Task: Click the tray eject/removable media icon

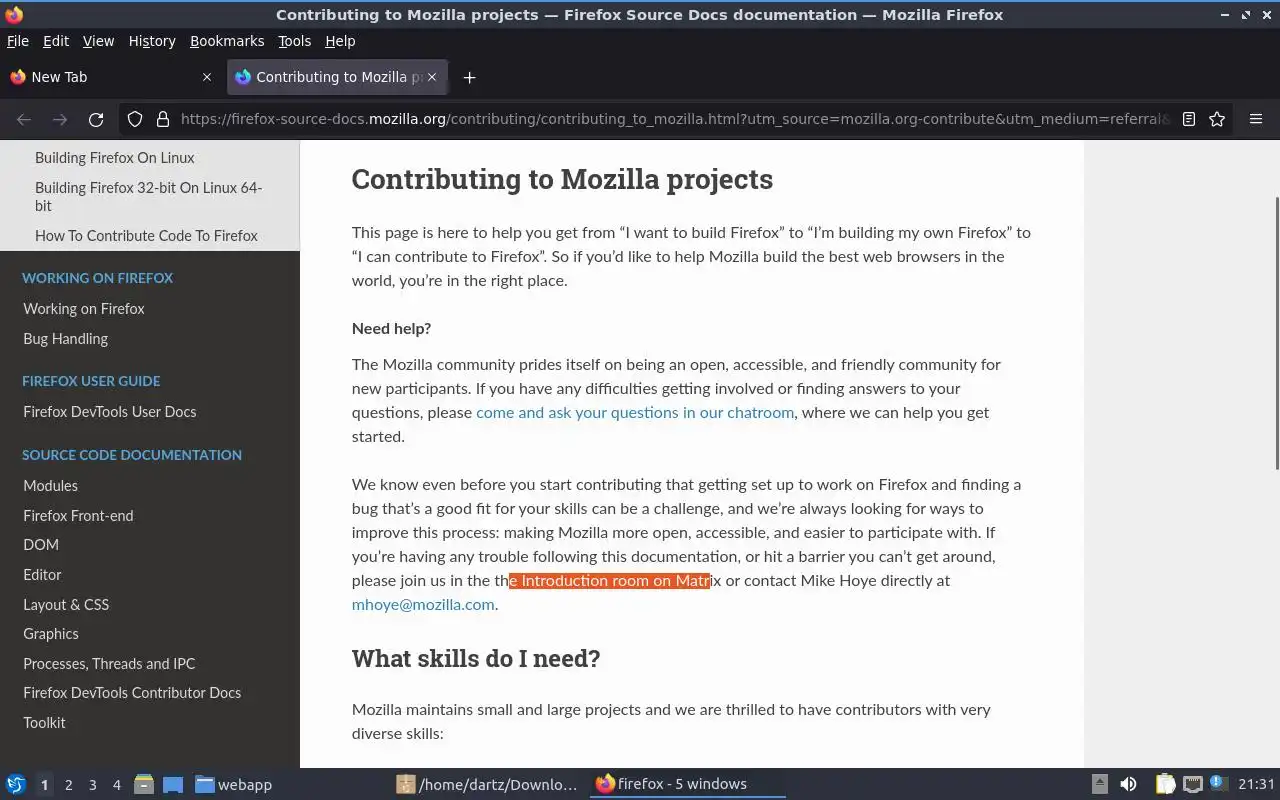Action: [1099, 784]
